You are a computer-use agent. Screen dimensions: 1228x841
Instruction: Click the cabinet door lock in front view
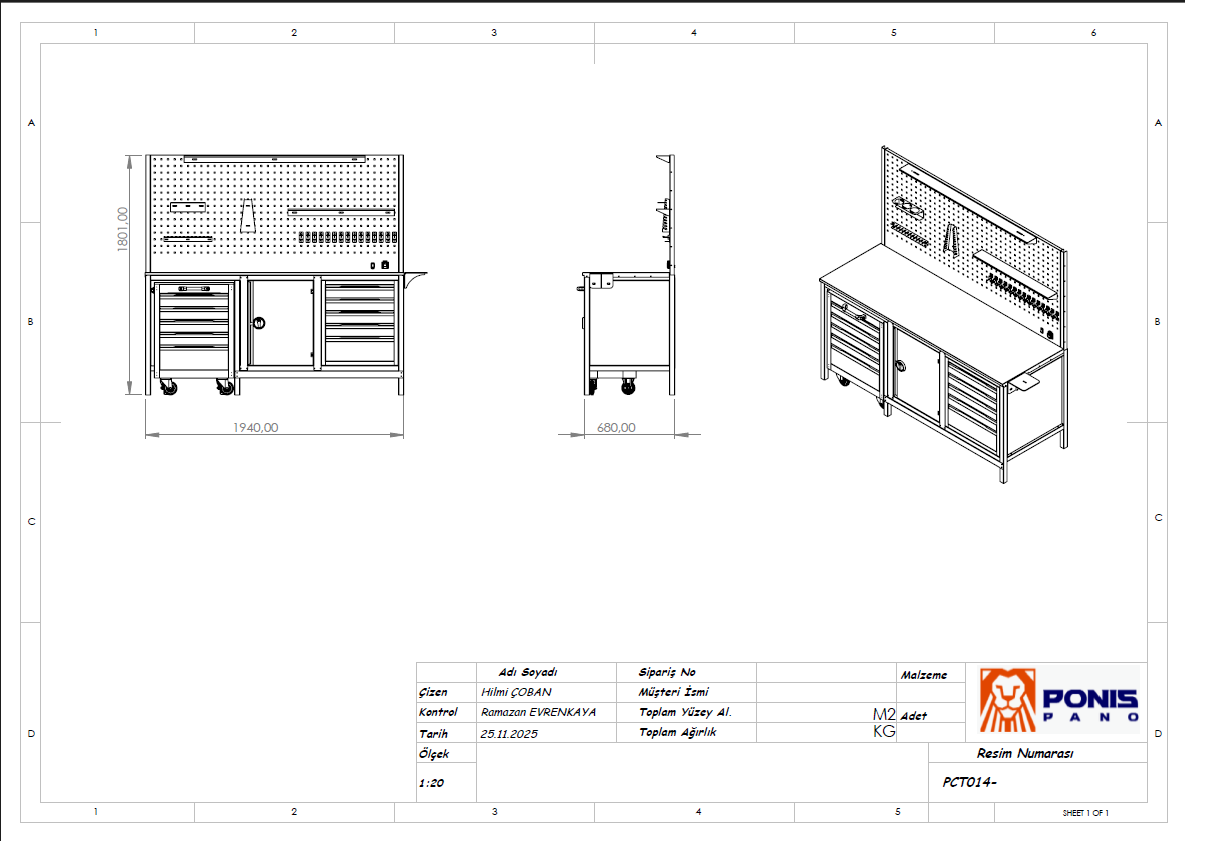point(260,322)
